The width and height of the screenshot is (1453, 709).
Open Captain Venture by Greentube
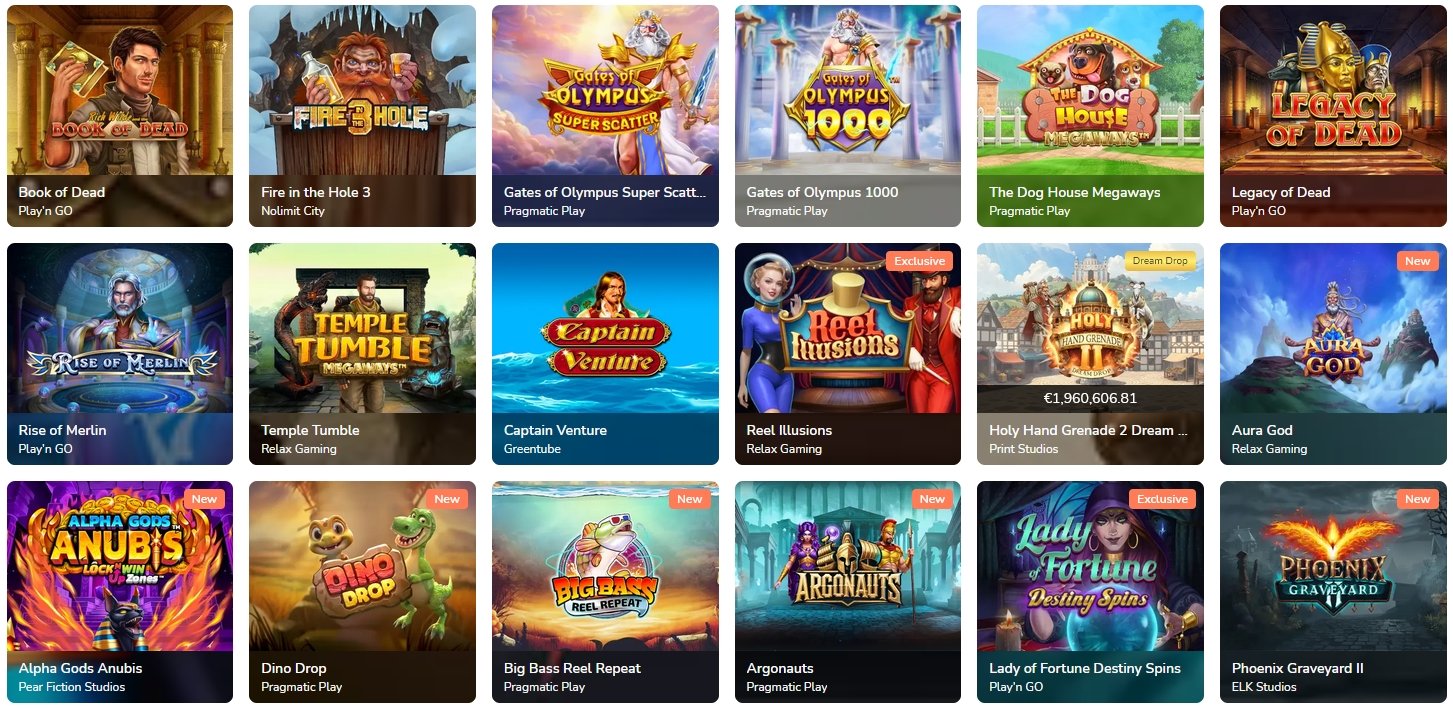[x=605, y=354]
